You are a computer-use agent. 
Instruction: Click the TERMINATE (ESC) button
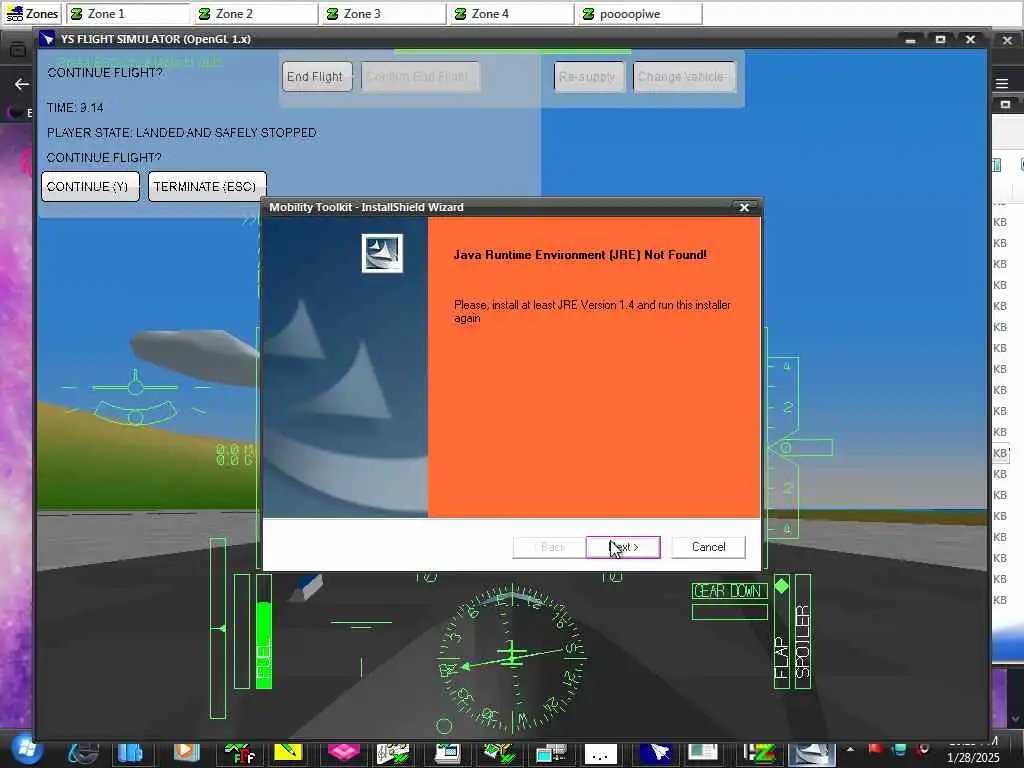pyautogui.click(x=207, y=187)
